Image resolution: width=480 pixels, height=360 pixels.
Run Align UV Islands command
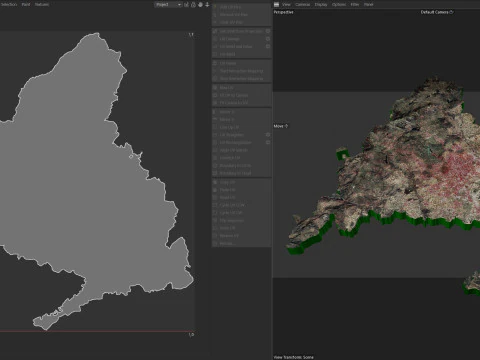(242, 150)
